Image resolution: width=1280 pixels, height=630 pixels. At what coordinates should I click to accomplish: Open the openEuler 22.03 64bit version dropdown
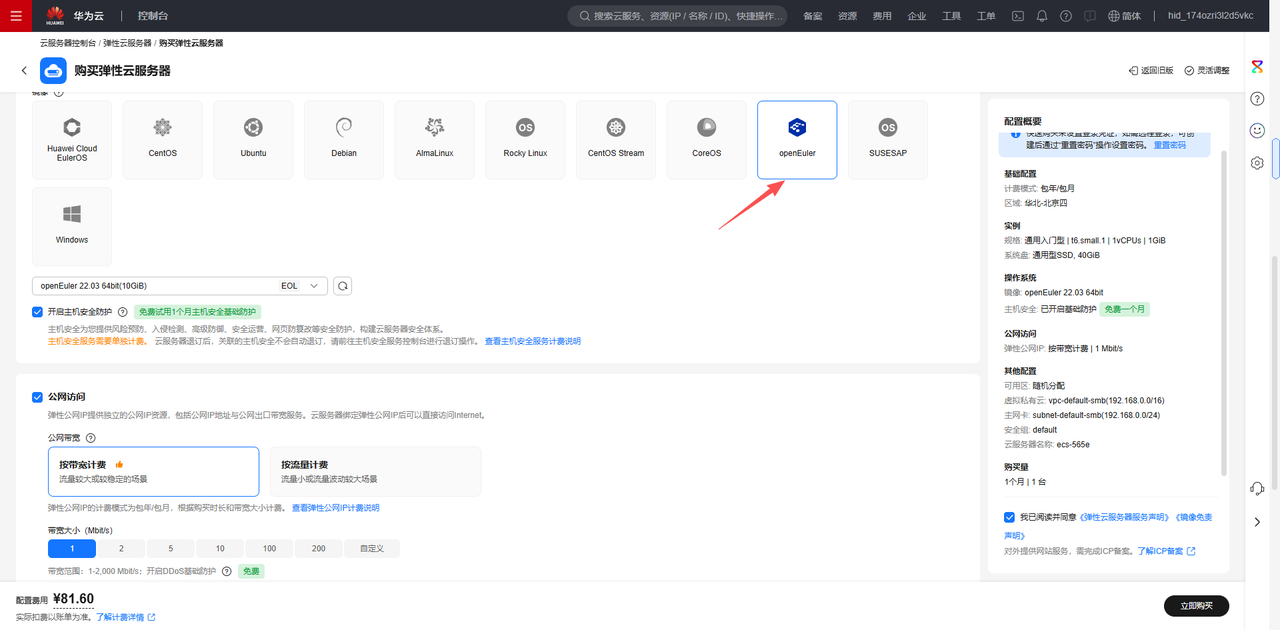[x=180, y=286]
